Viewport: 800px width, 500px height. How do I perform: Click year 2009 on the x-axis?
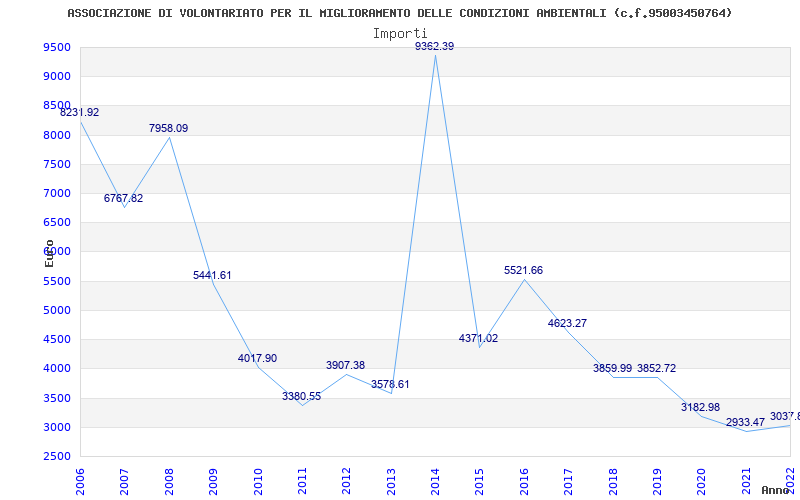[213, 481]
